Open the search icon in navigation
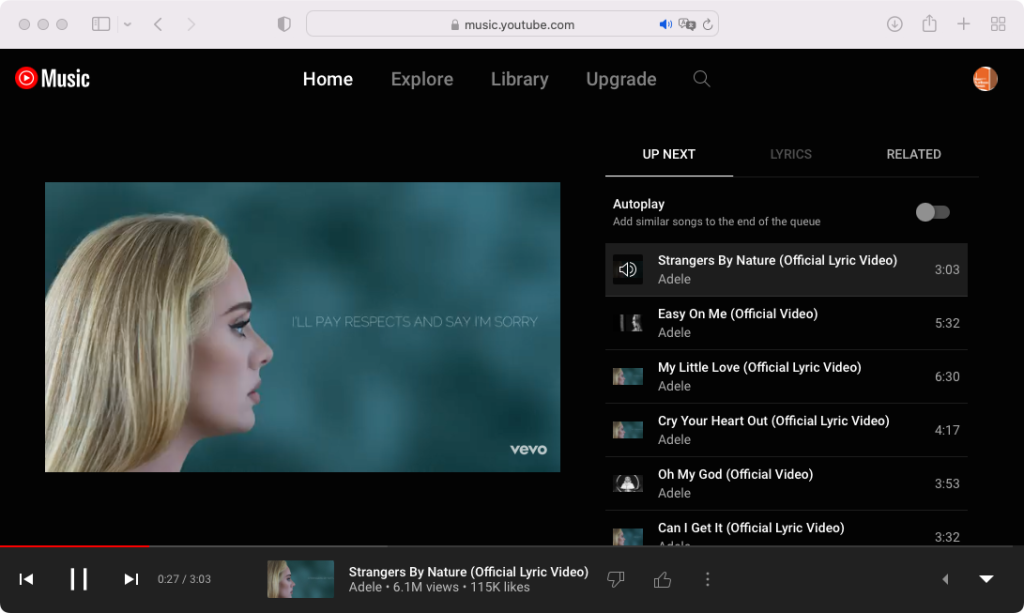The height and width of the screenshot is (613, 1024). pyautogui.click(x=702, y=79)
